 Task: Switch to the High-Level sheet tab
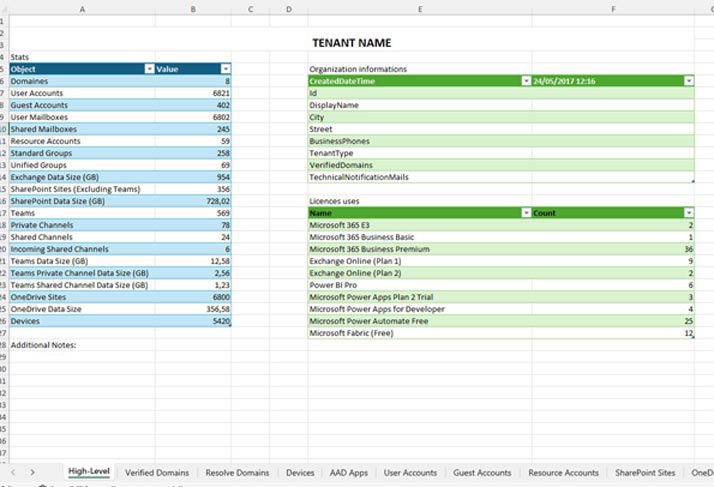pos(89,472)
